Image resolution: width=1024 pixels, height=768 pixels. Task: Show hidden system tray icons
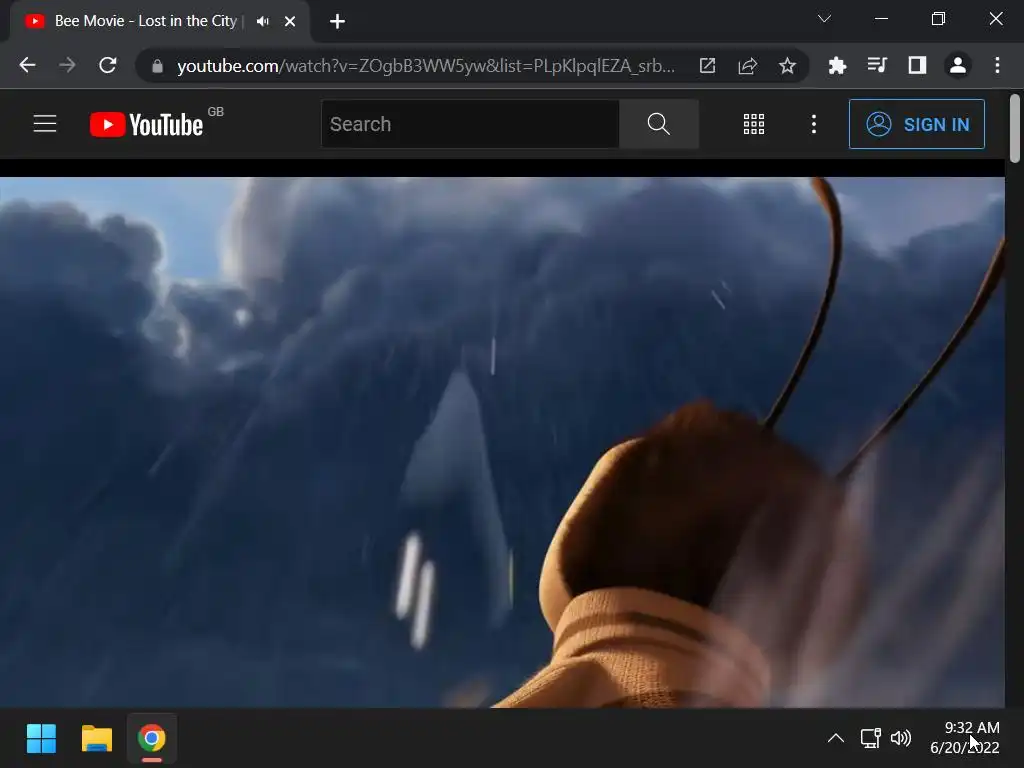(835, 739)
